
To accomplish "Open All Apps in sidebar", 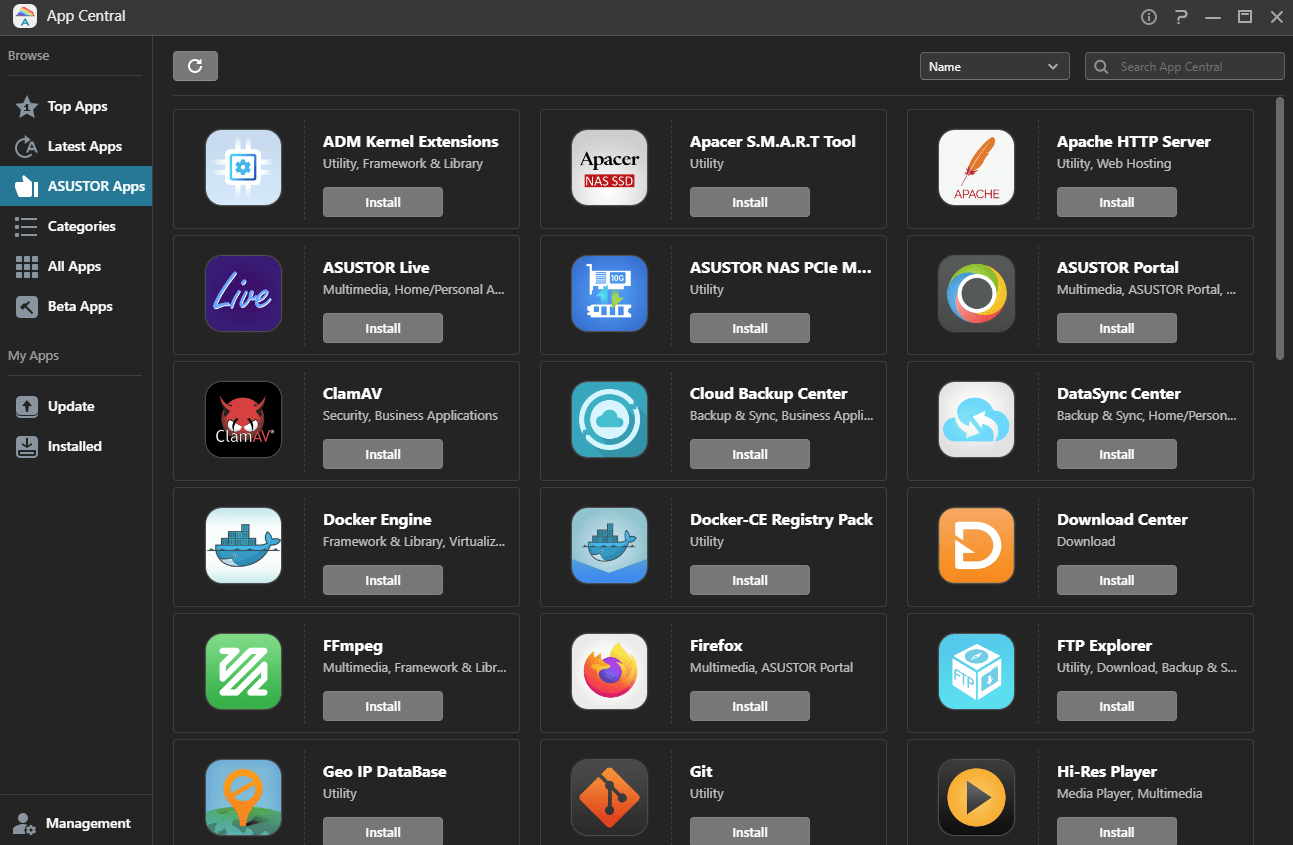I will tap(76, 266).
